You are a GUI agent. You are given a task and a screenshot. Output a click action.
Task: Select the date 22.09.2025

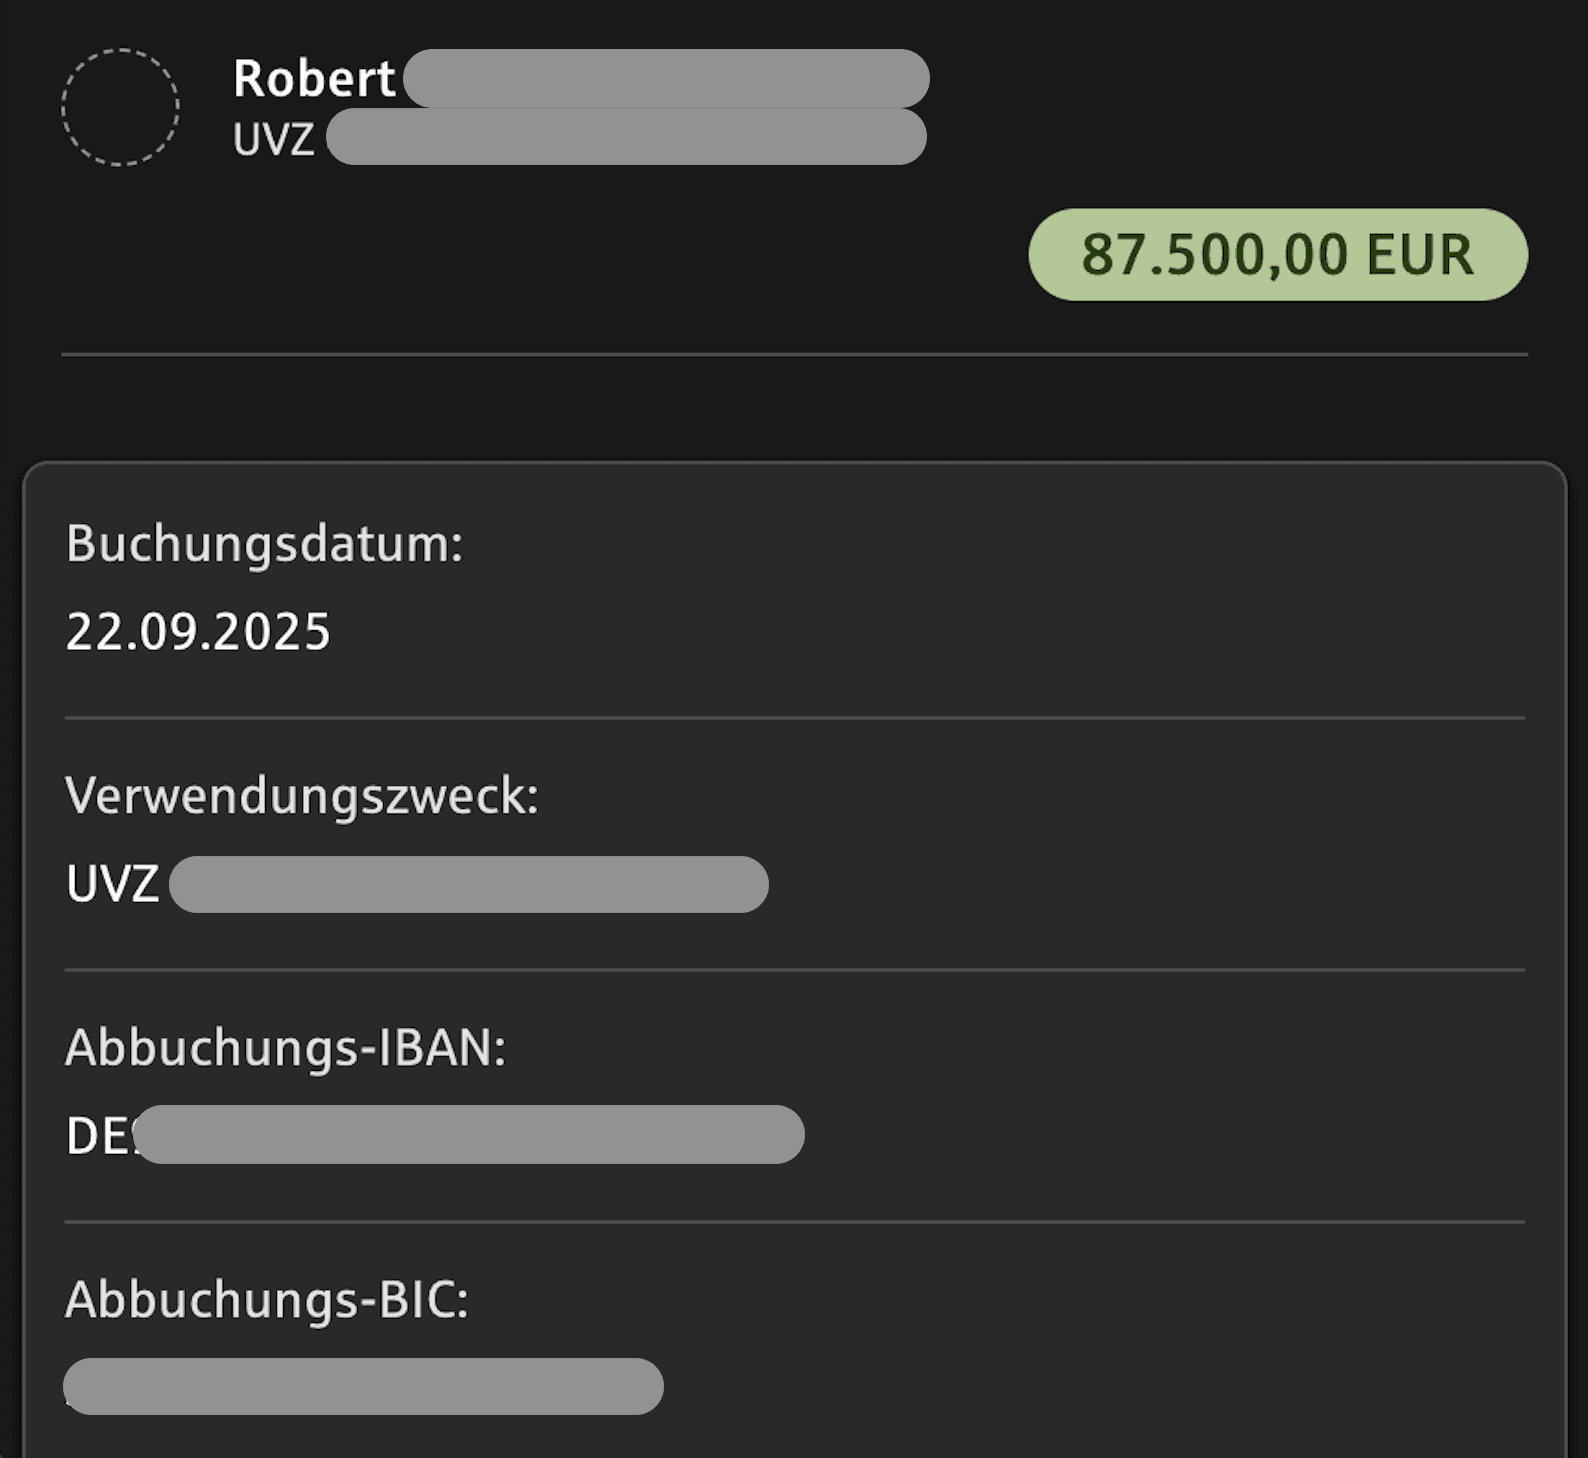pyautogui.click(x=196, y=630)
